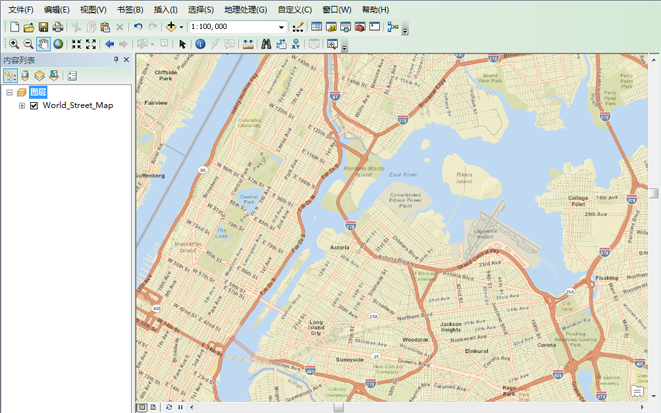Toggle List By Drawing Order view

[x=10, y=76]
